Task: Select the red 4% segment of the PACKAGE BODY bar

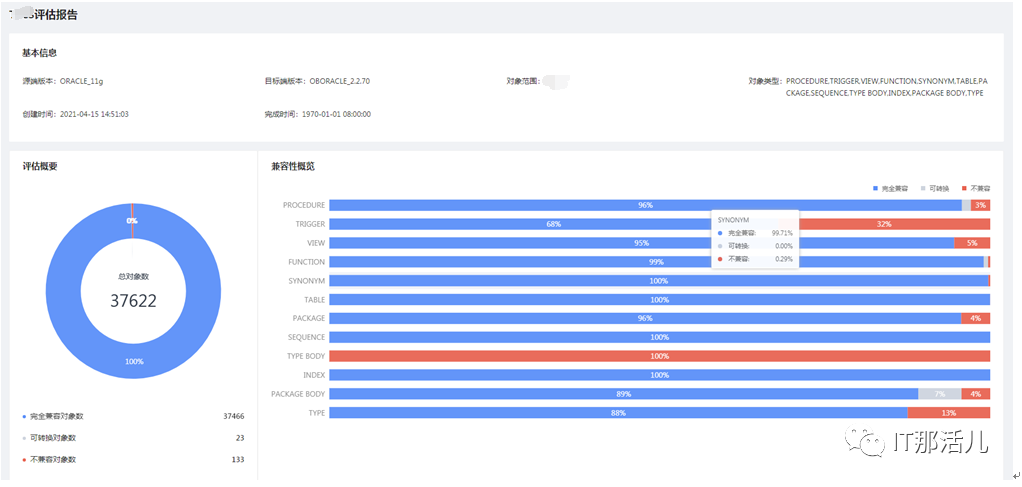Action: click(976, 394)
